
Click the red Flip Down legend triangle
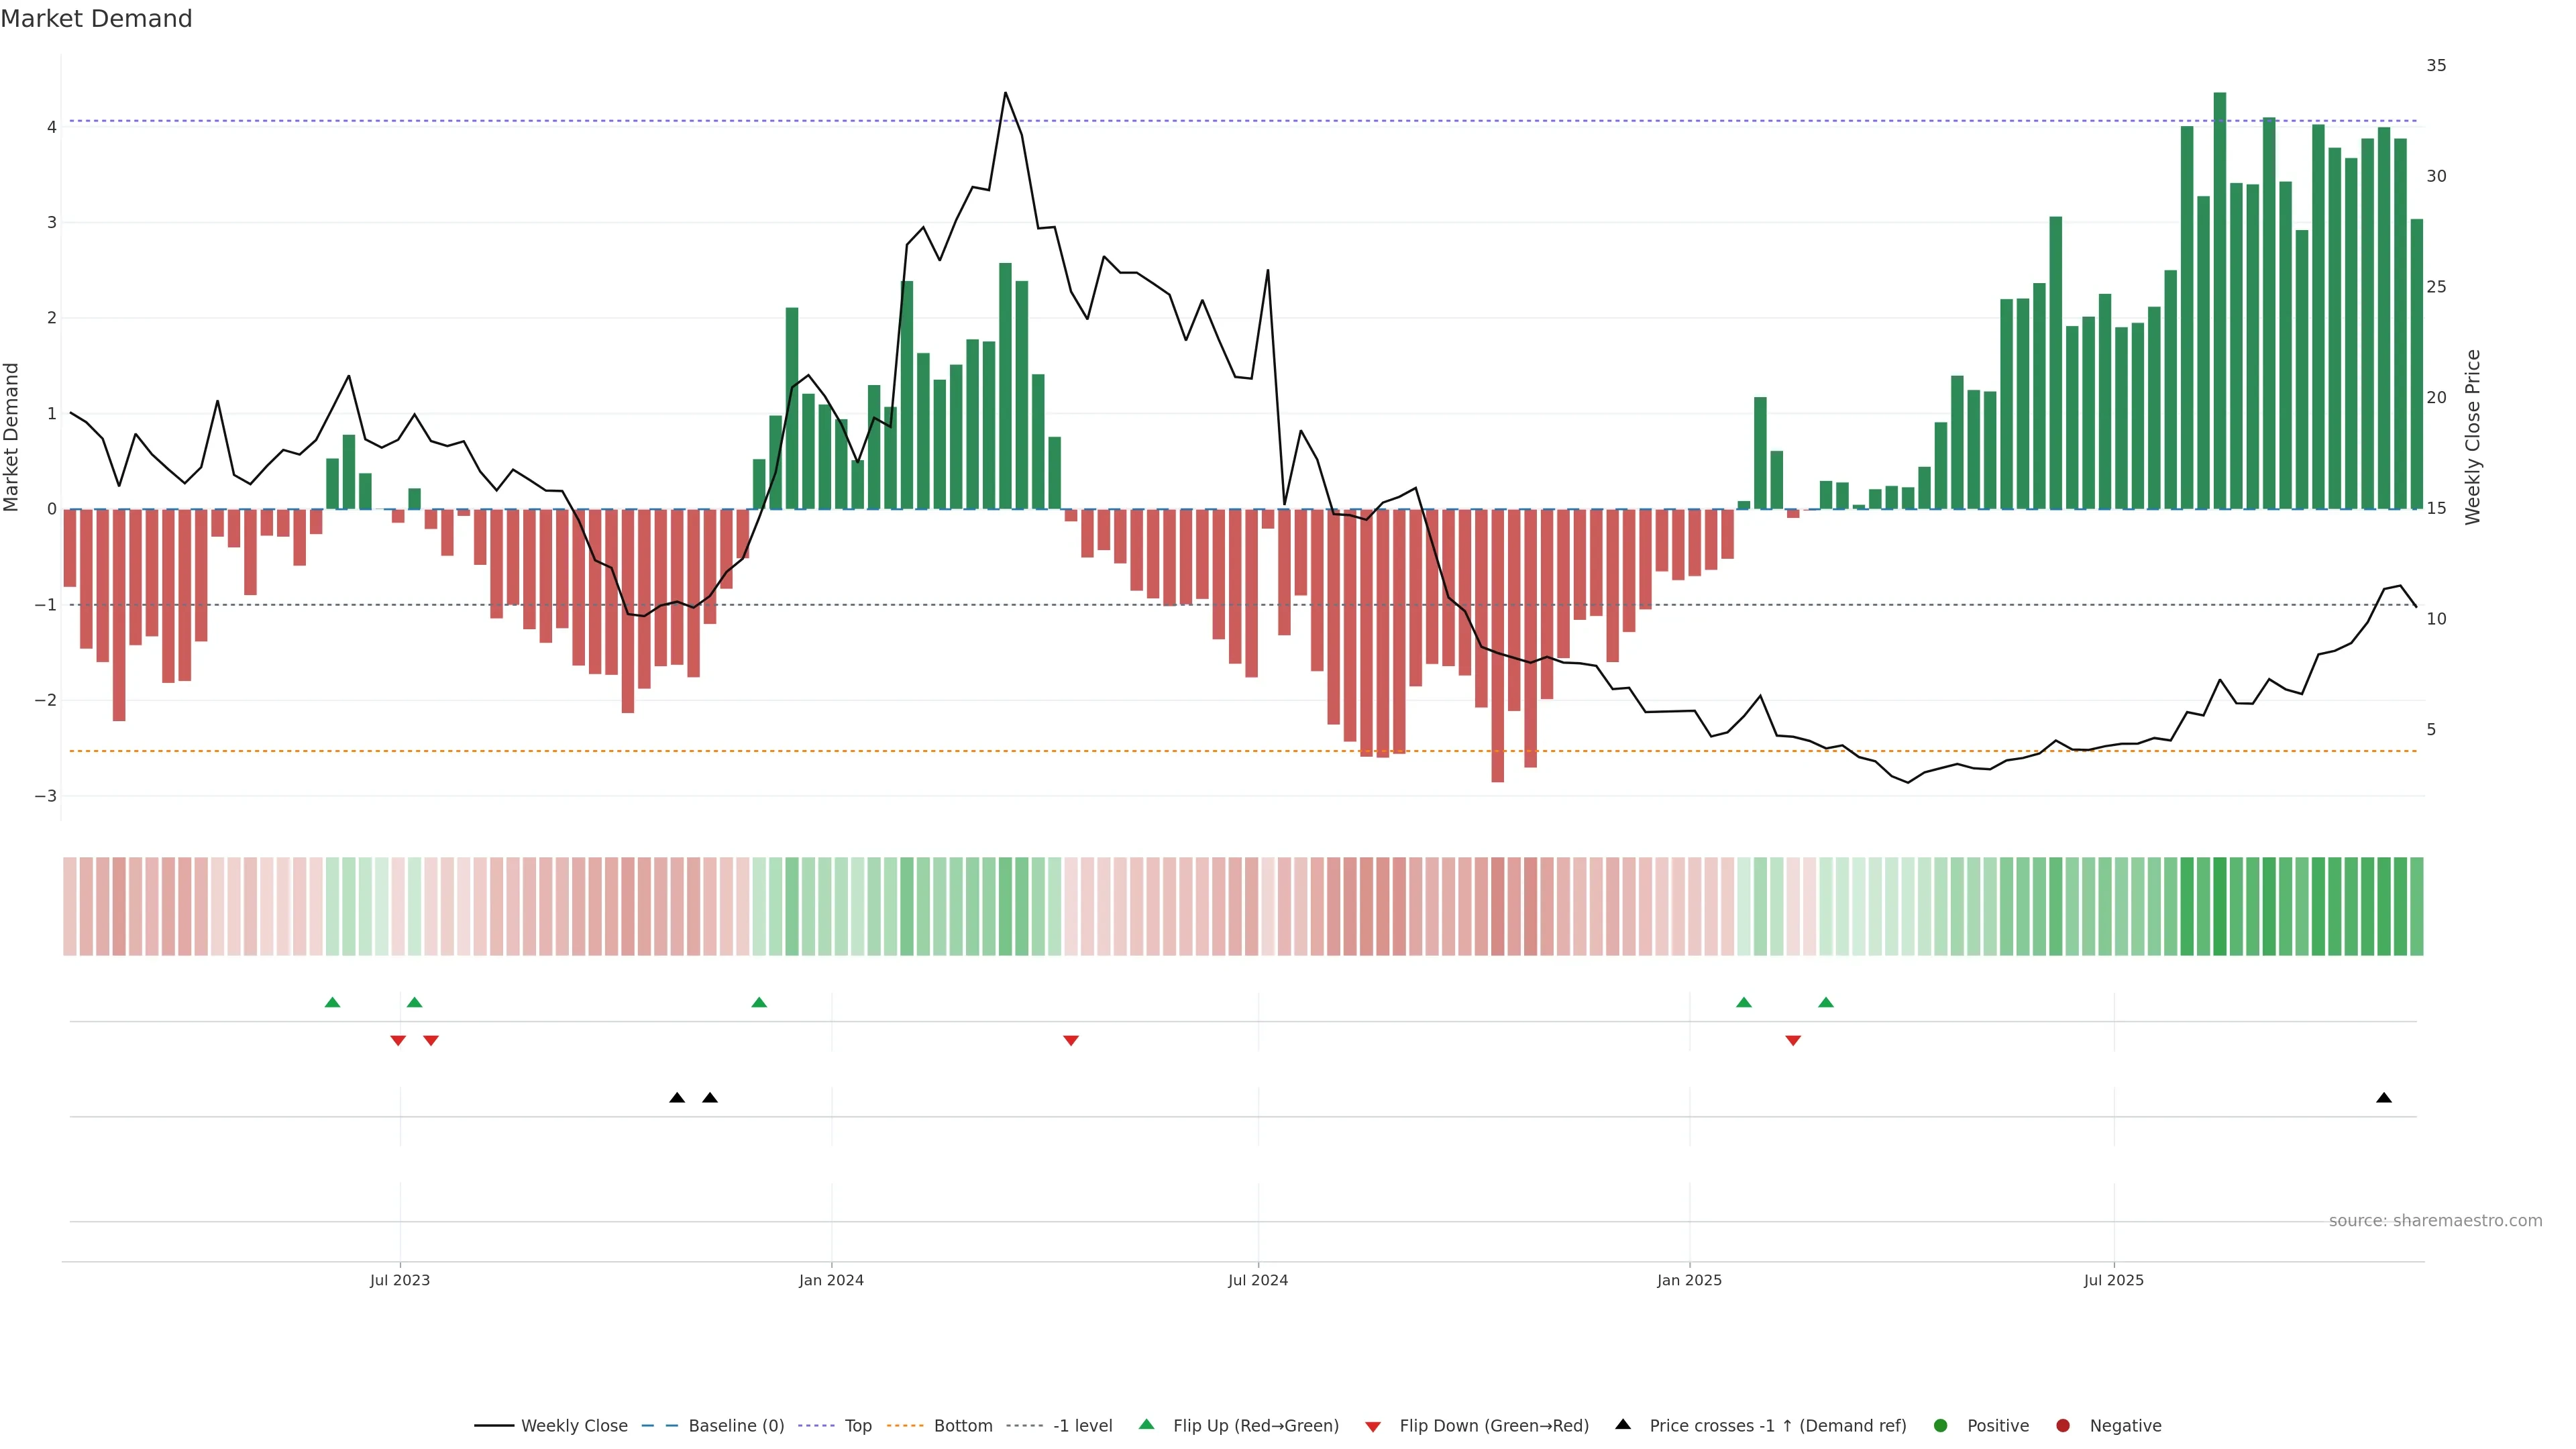[x=1373, y=1427]
